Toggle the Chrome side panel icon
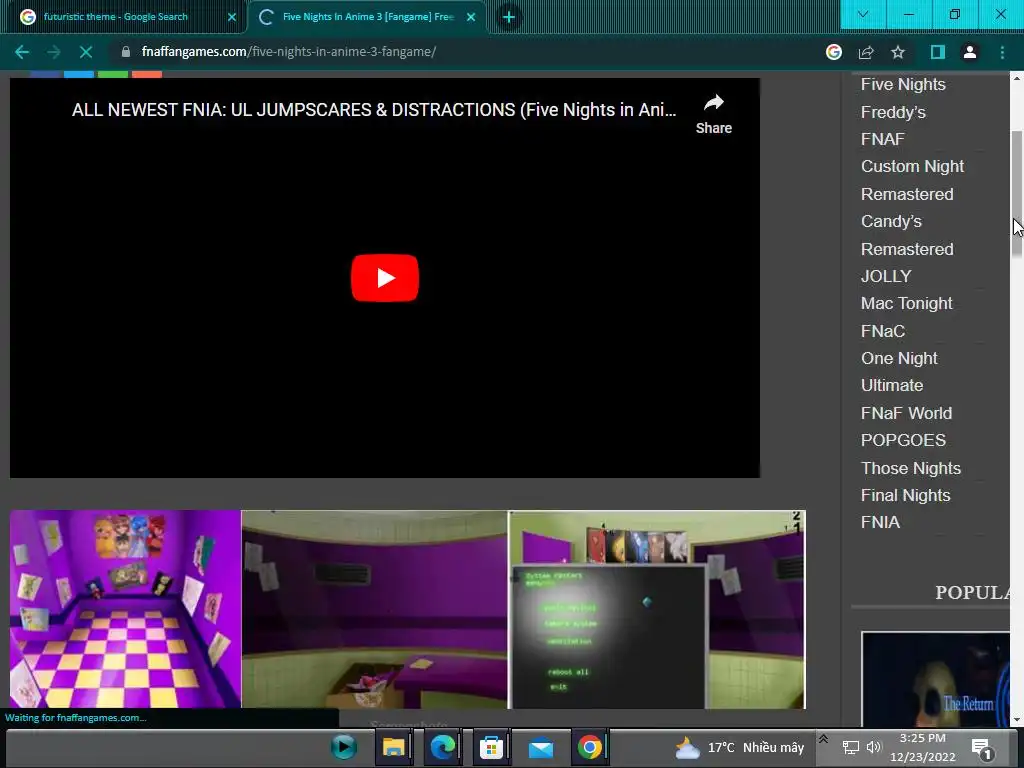 pyautogui.click(x=938, y=52)
